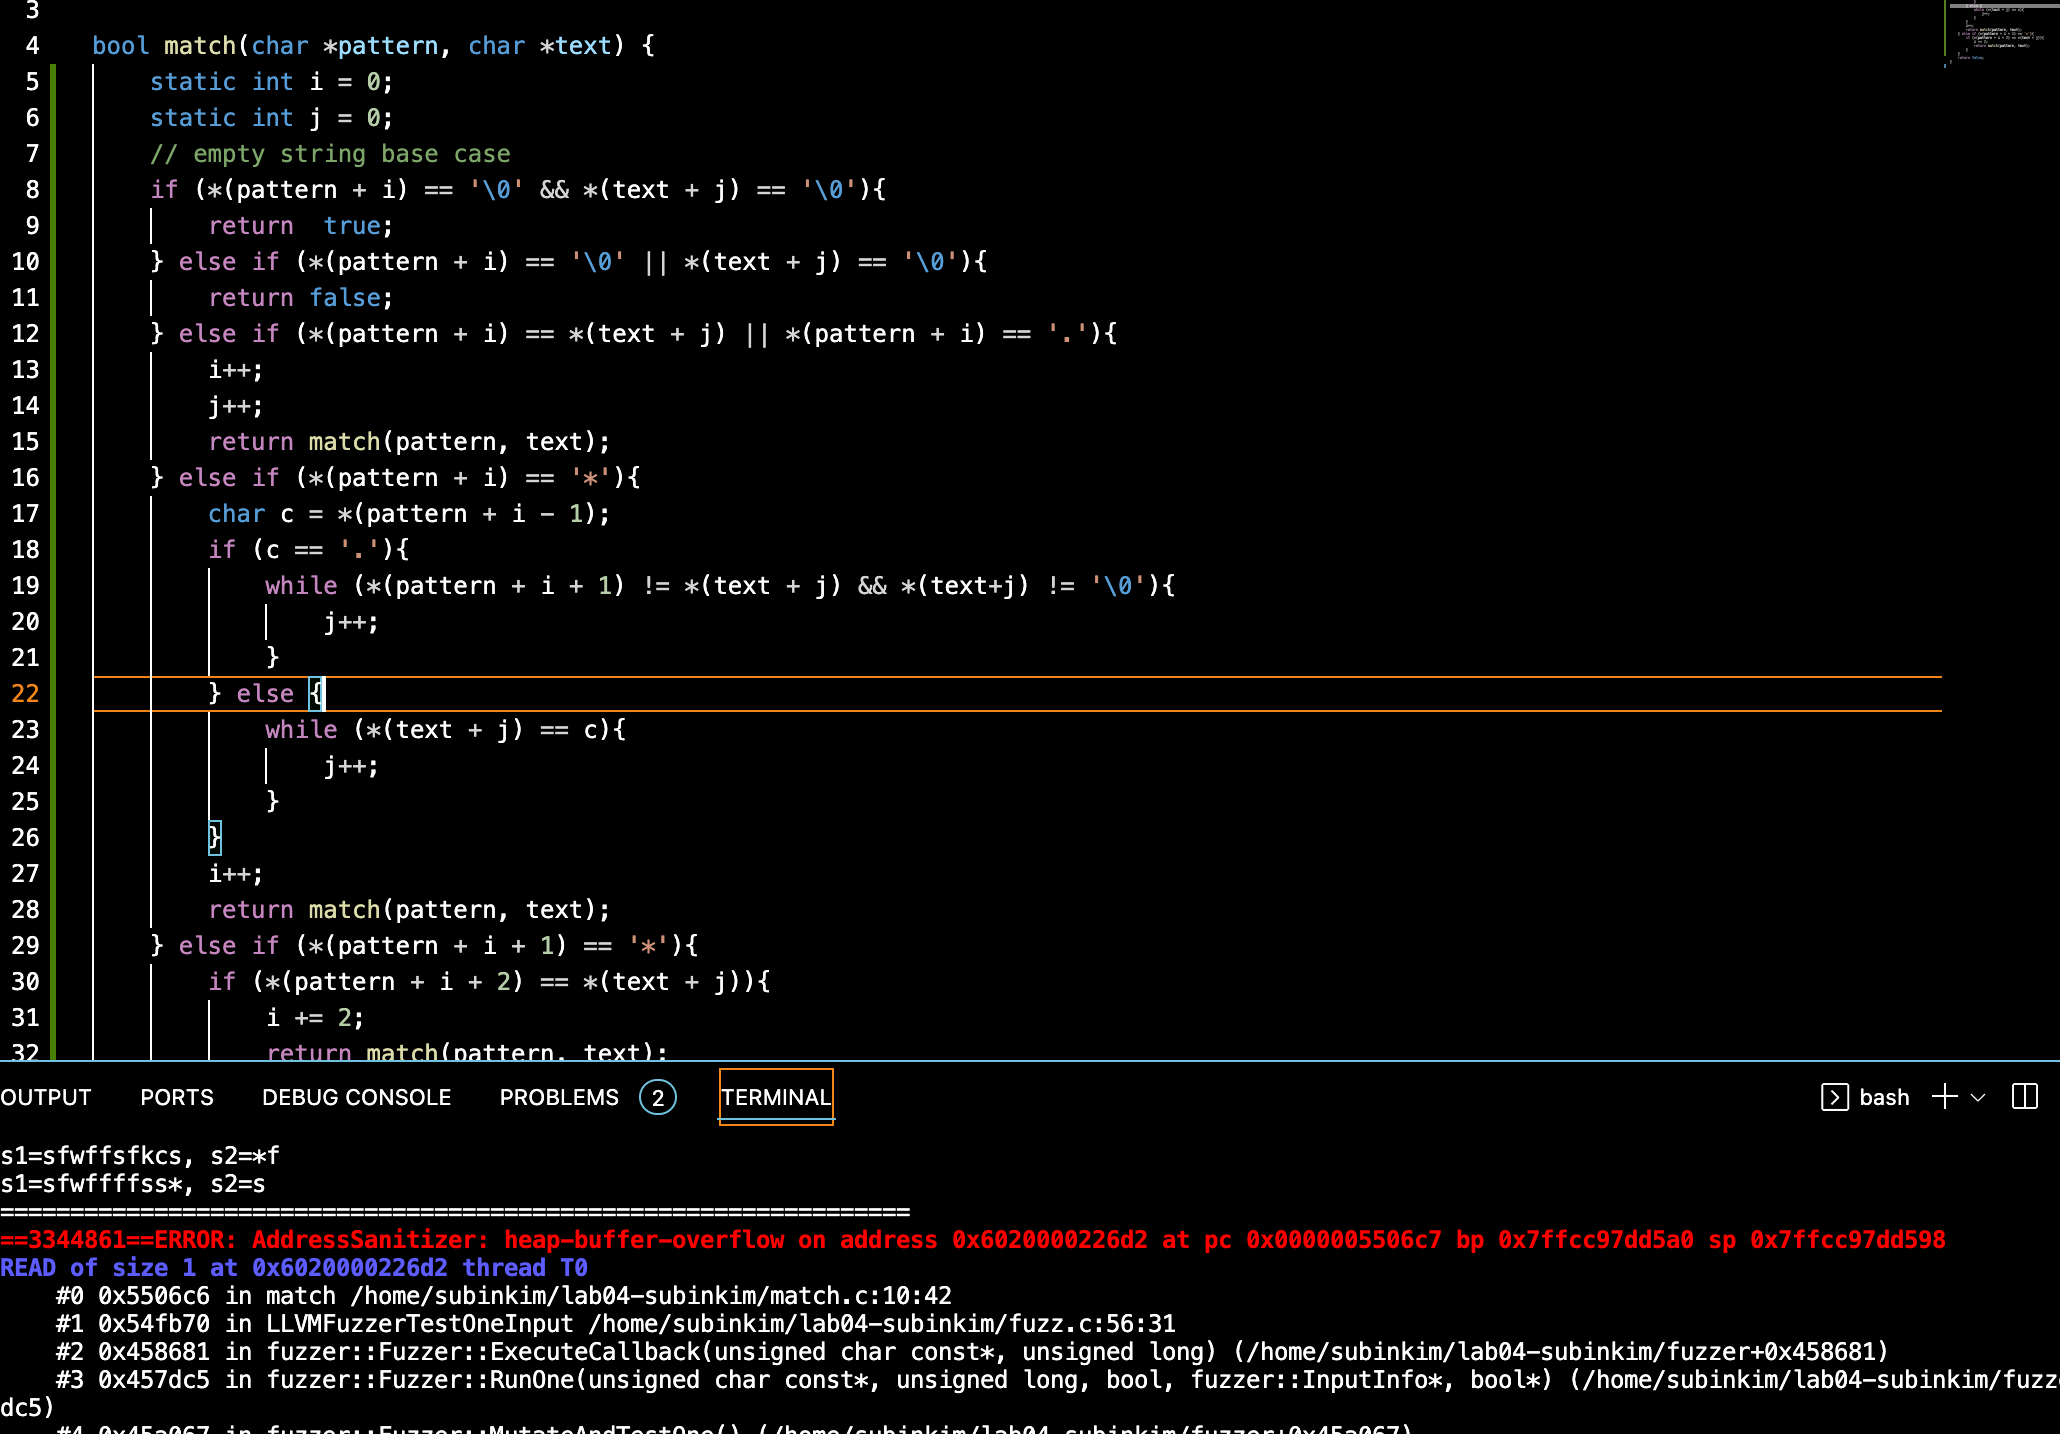This screenshot has height=1434, width=2060.
Task: Click the new terminal plus icon
Action: (x=1944, y=1097)
